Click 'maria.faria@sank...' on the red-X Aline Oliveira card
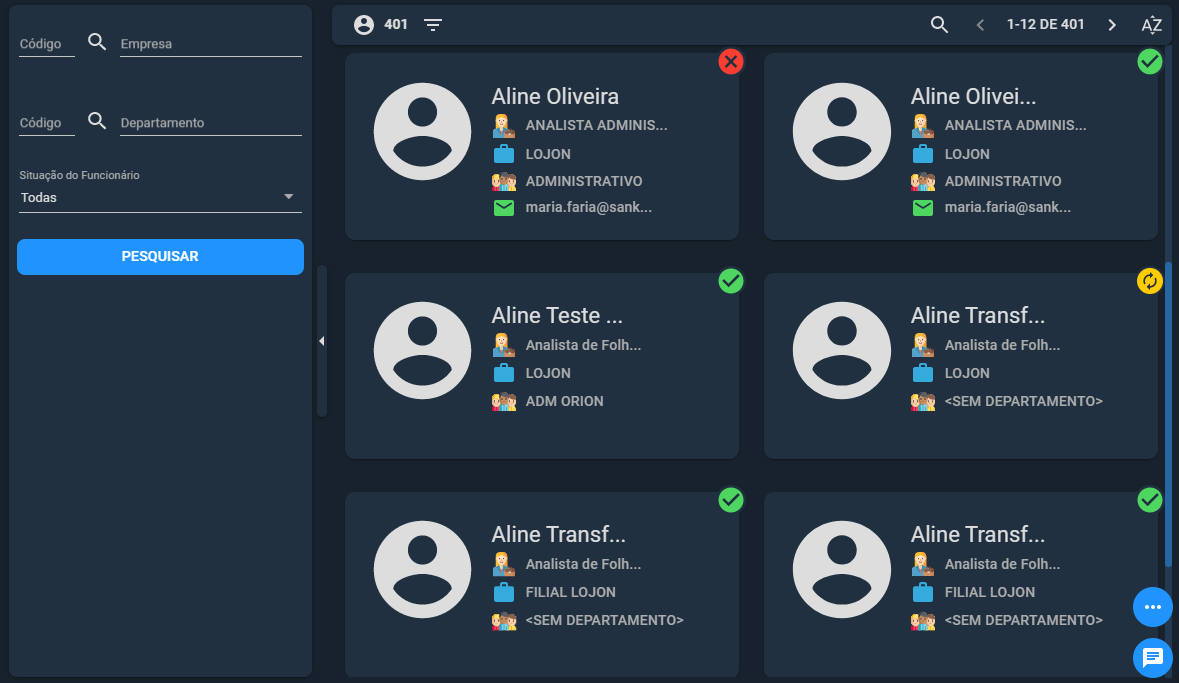The width and height of the screenshot is (1179, 683). pos(589,207)
